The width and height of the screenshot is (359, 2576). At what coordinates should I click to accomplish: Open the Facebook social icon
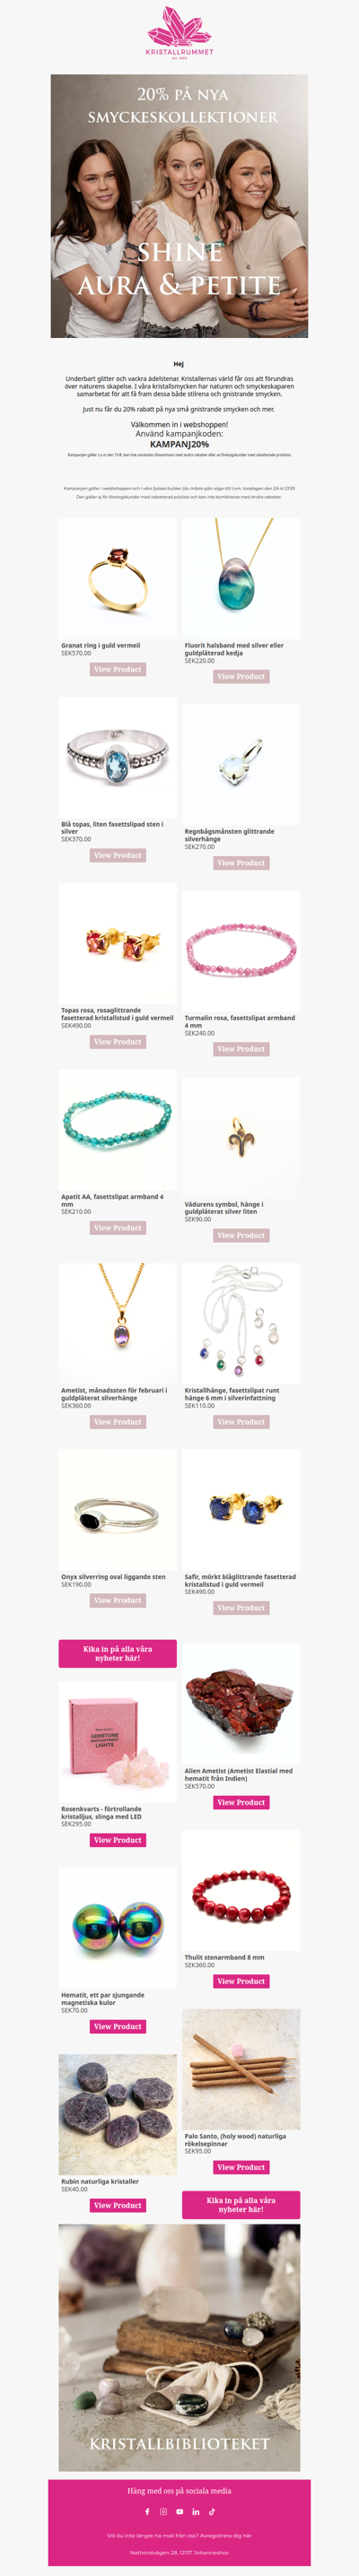click(147, 2511)
